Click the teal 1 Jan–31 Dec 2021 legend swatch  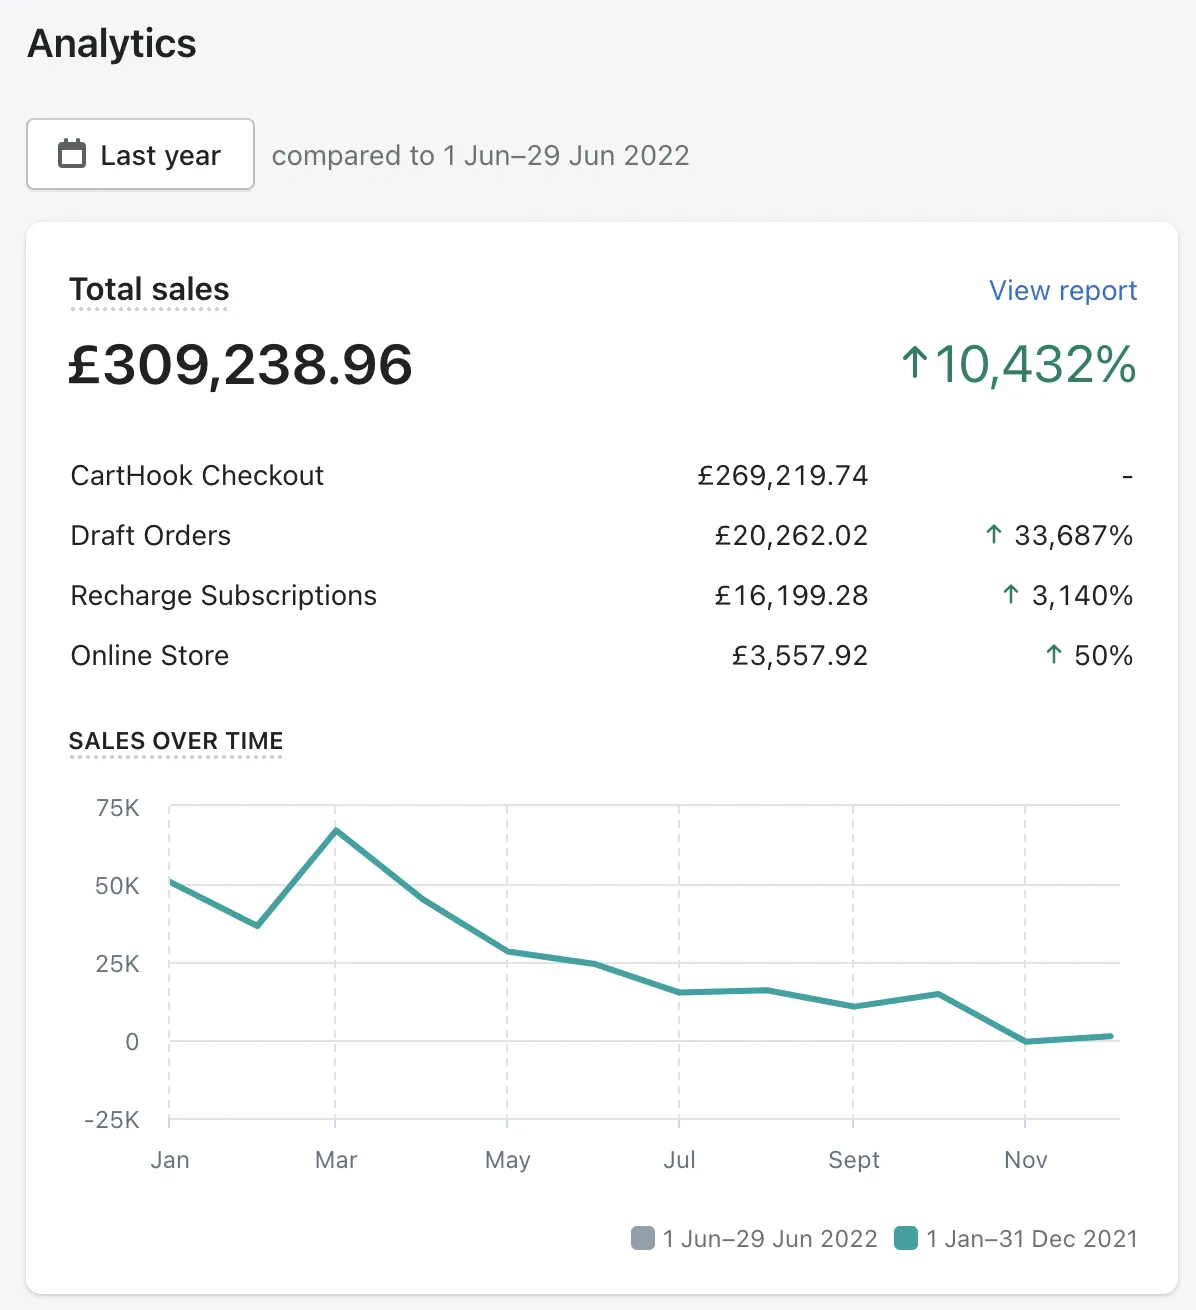906,1238
